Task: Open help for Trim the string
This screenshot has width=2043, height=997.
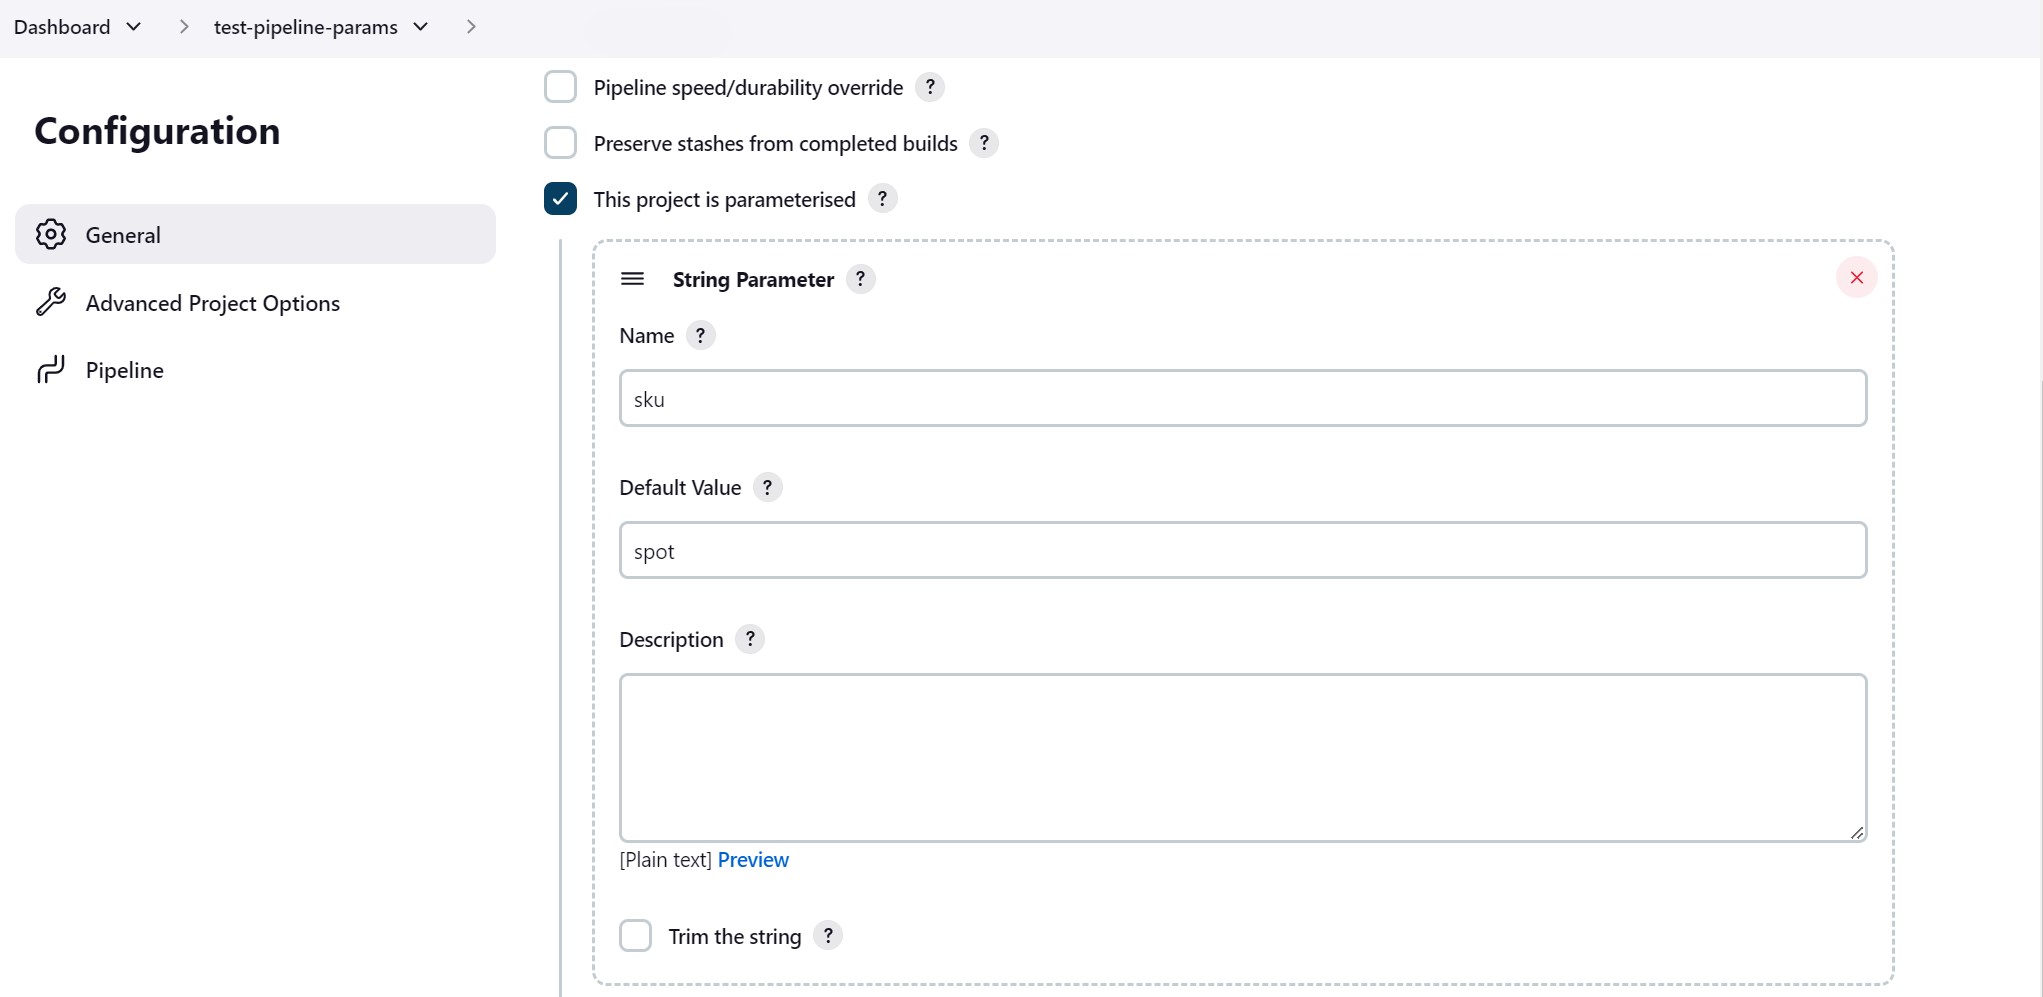Action: [x=827, y=935]
